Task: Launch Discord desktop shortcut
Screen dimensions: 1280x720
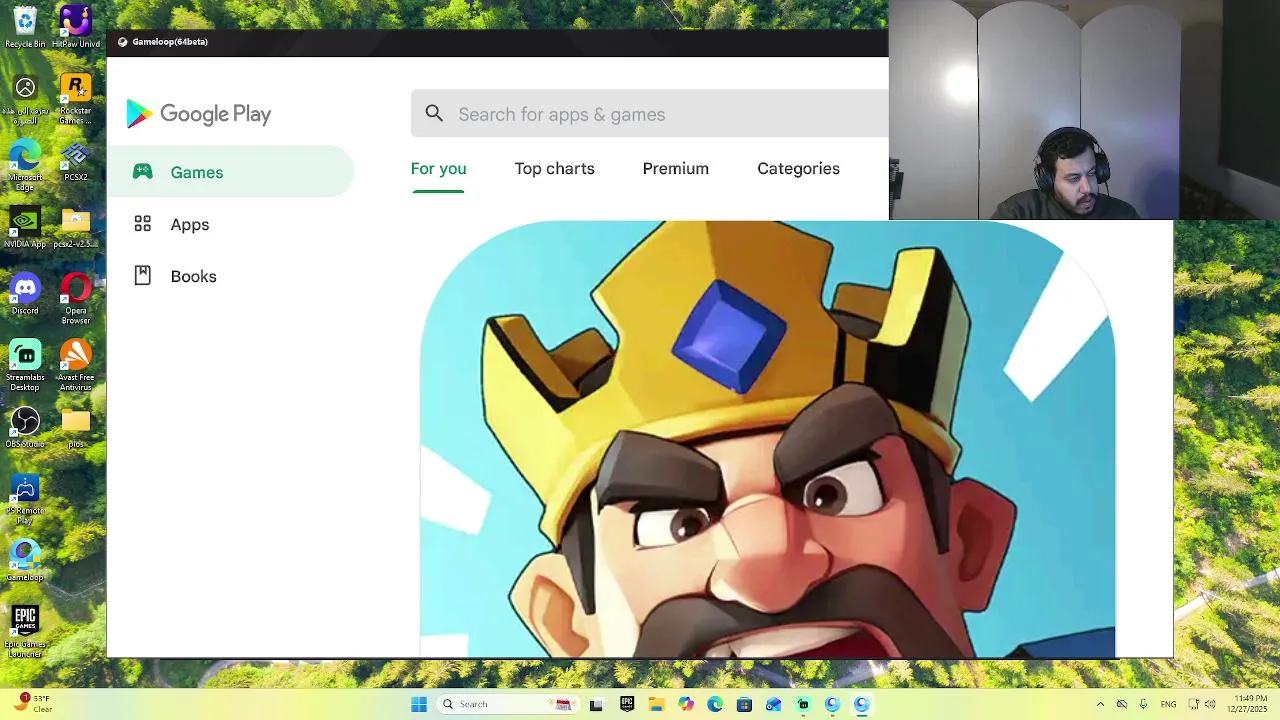Action: 25,294
